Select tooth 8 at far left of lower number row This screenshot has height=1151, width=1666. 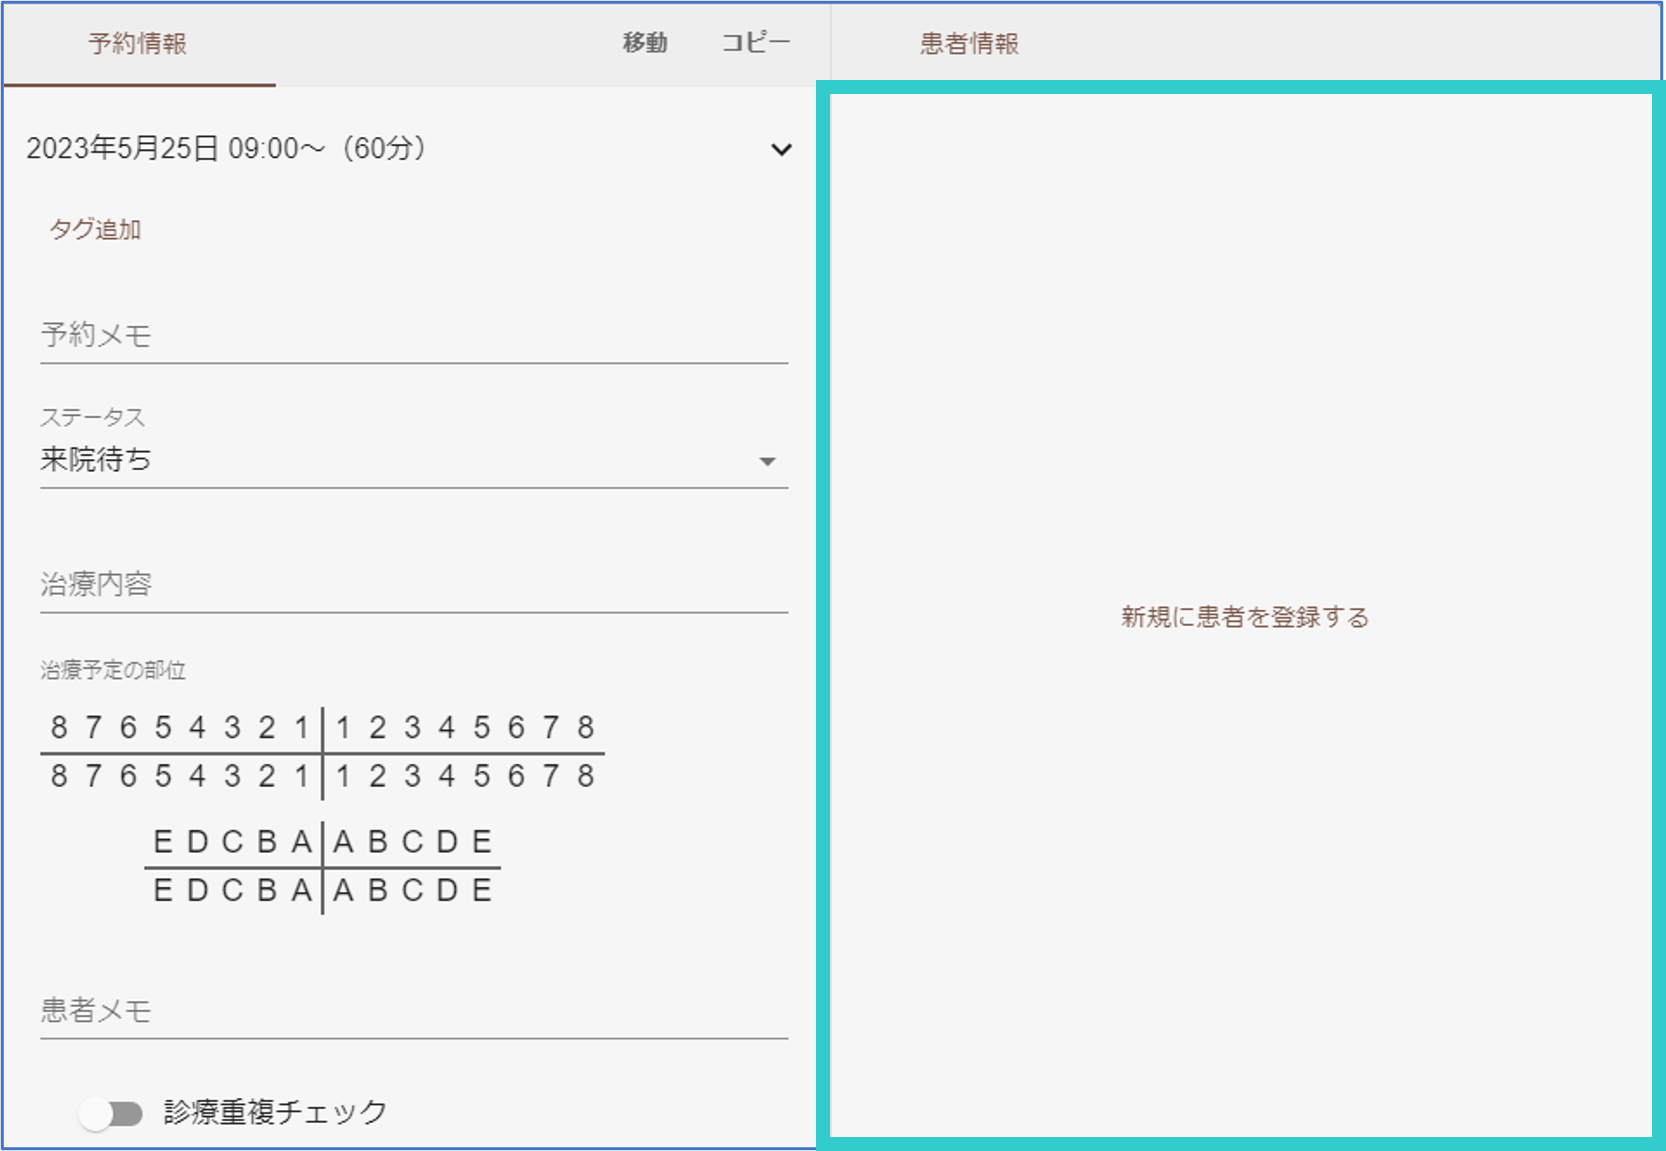tap(59, 776)
